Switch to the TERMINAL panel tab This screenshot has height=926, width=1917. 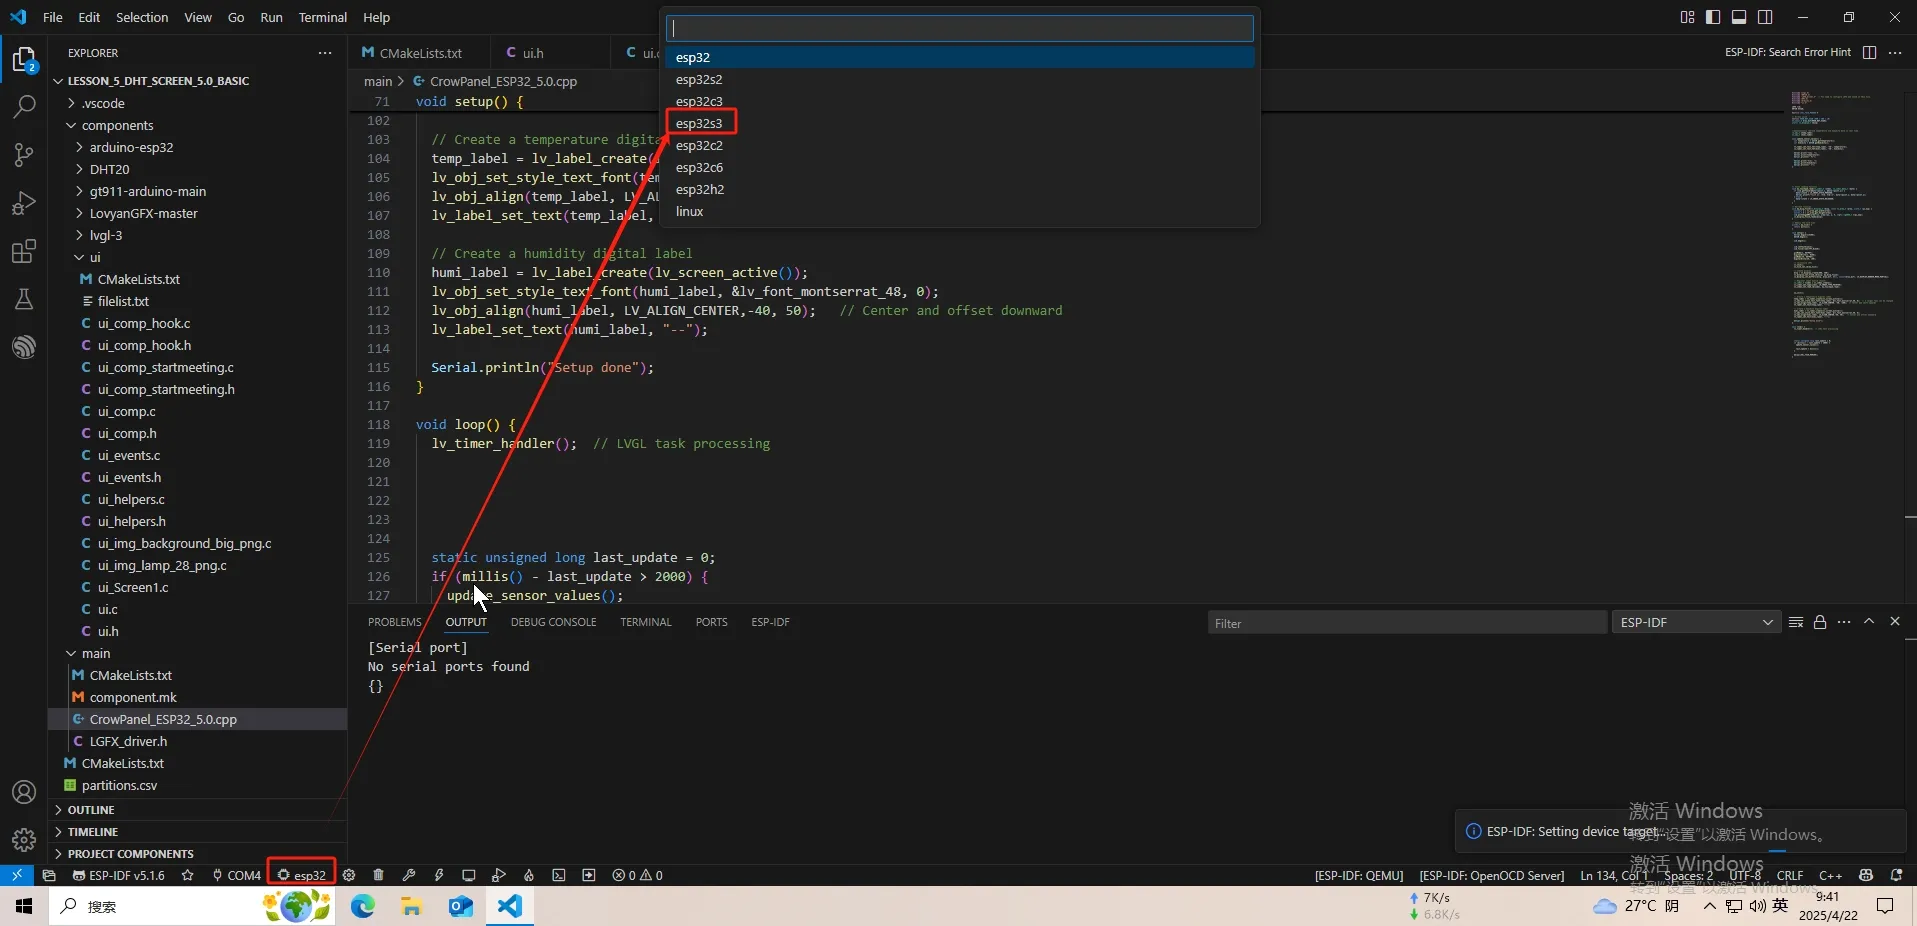(x=645, y=622)
